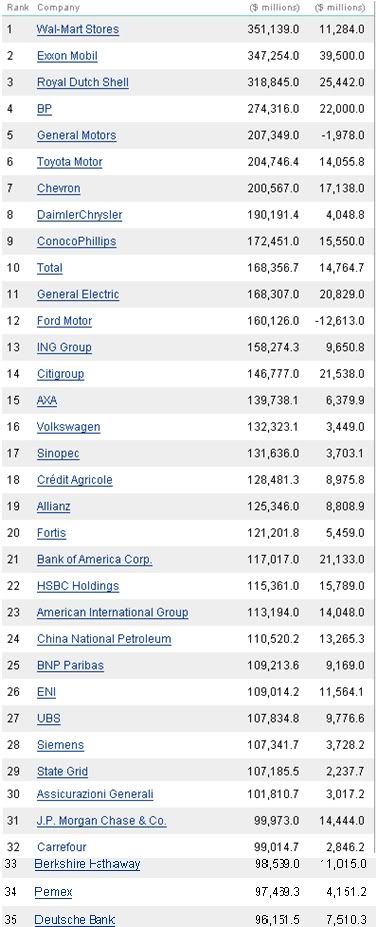Viewport: 376px width, 927px height.
Task: Open the ING Group link
Action: point(64,347)
